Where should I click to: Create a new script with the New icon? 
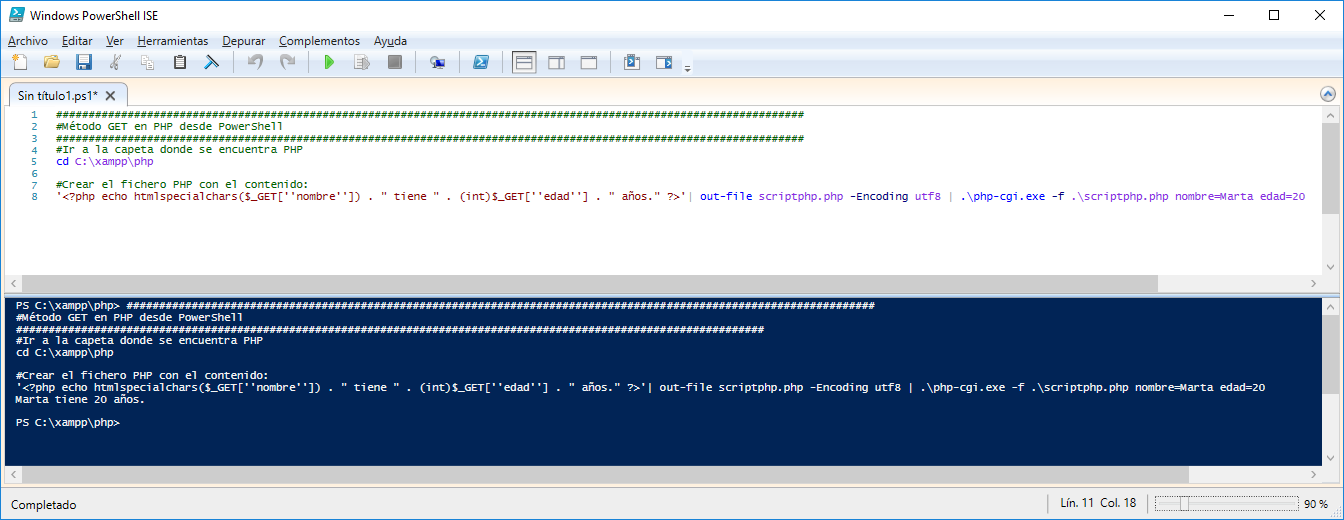(19, 62)
